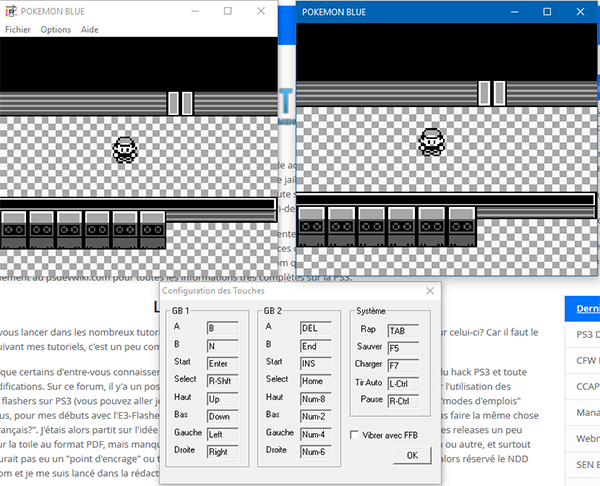Minimize the right blue-titled POKEMON BLUE window
This screenshot has width=600, height=486.
pos(515,12)
